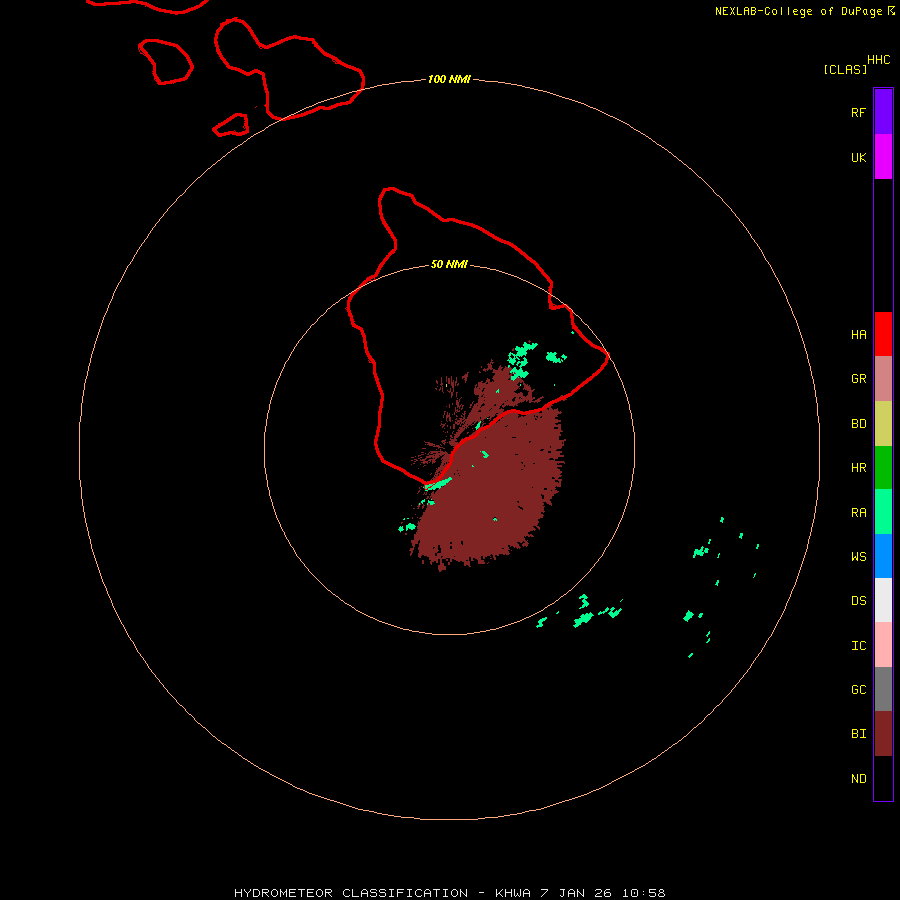Click the KHWA station identifier in caption
Screen dimensions: 900x900
(x=513, y=893)
